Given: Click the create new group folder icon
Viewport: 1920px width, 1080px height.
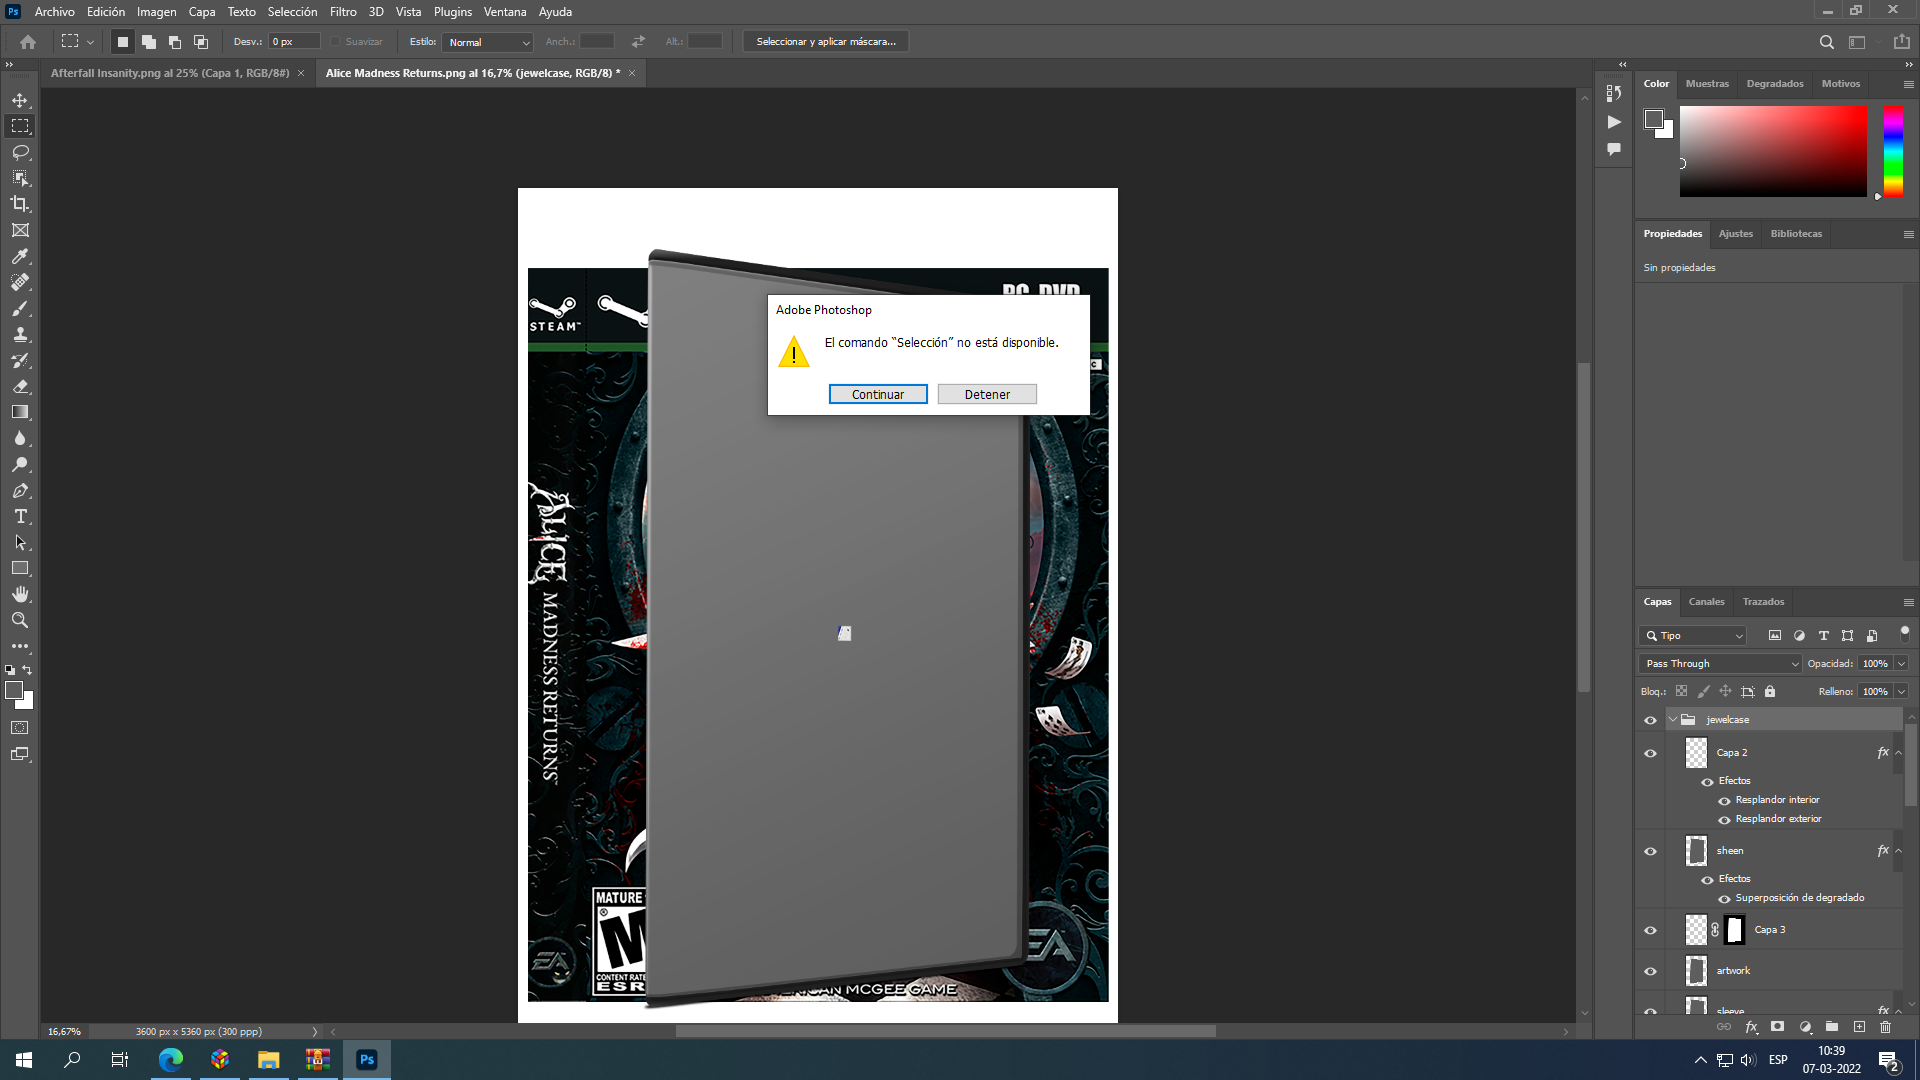Looking at the screenshot, I should [1832, 1027].
